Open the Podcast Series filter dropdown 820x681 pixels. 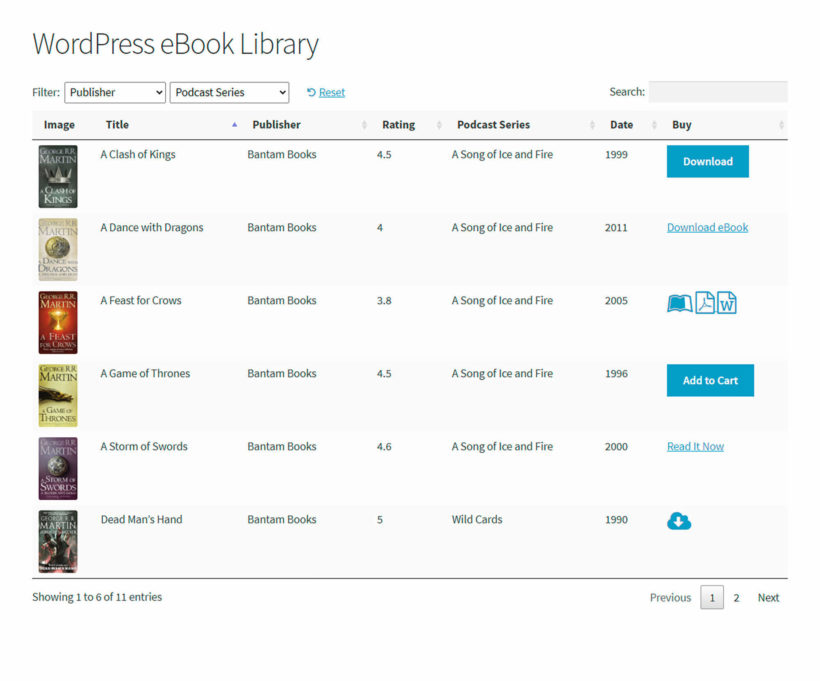pyautogui.click(x=228, y=91)
